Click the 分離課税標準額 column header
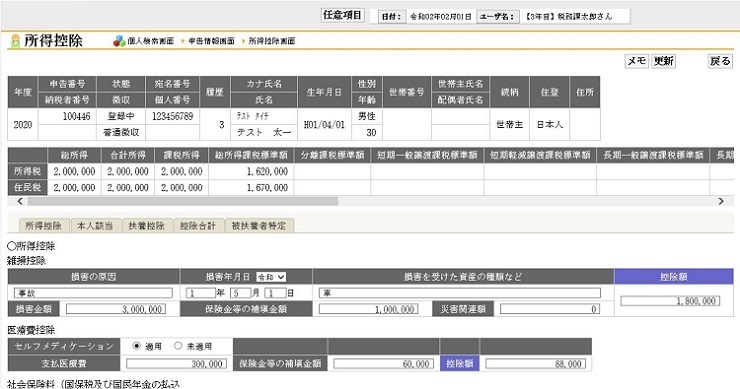The height and width of the screenshot is (389, 740). point(332,155)
